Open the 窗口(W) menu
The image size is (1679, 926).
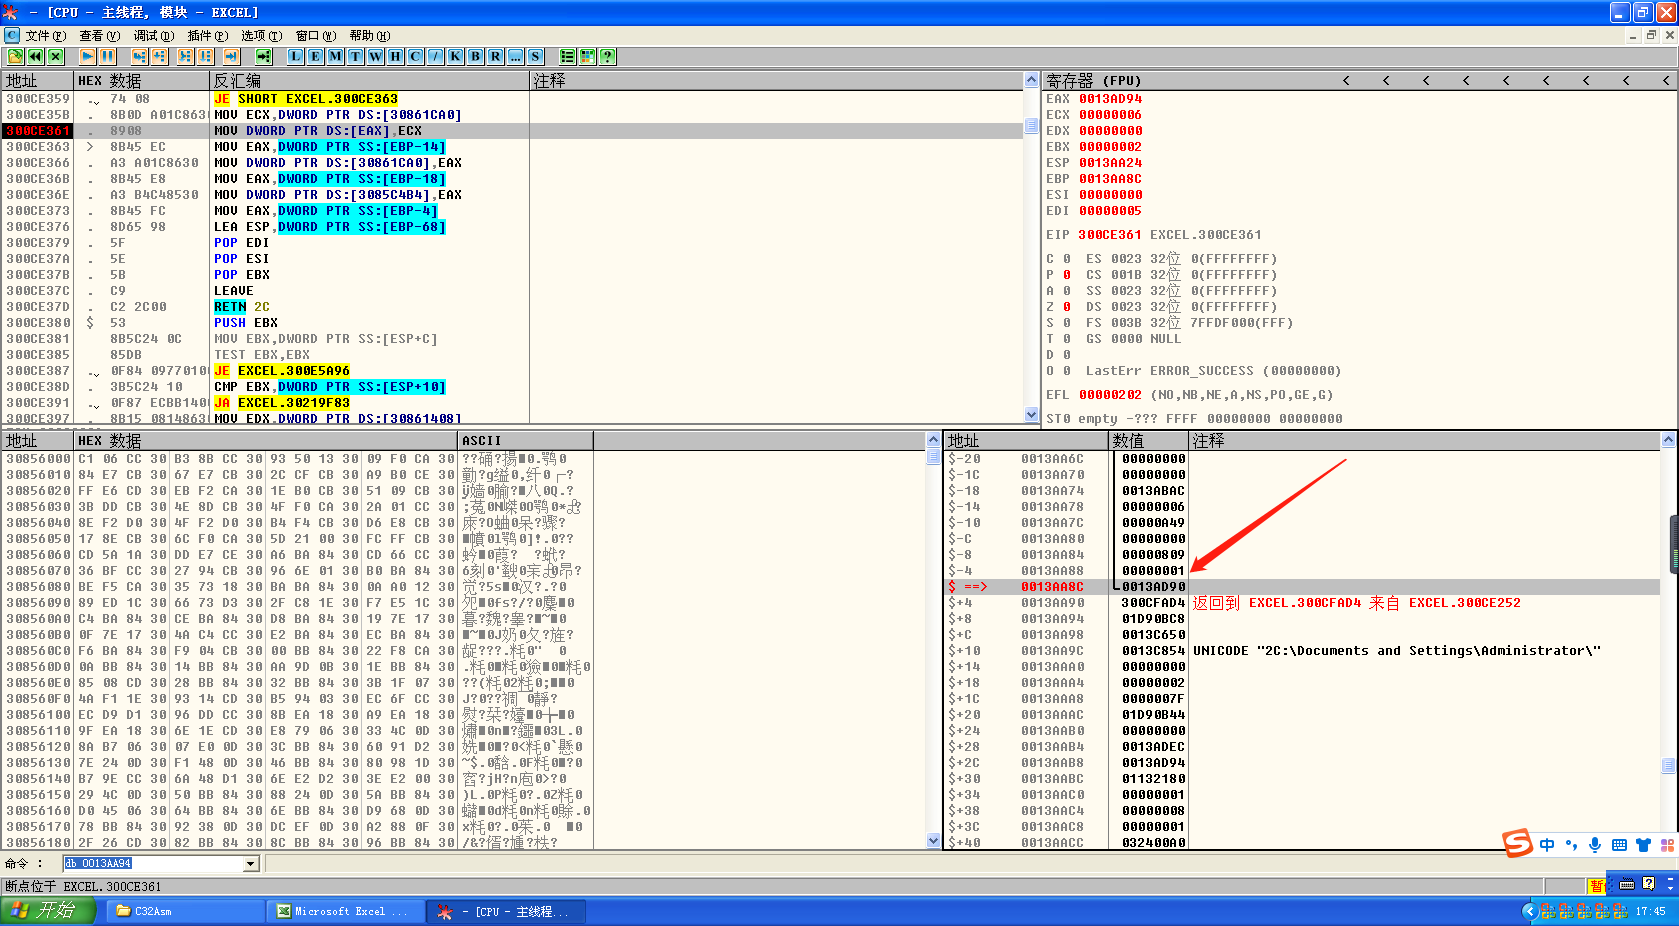coord(315,36)
